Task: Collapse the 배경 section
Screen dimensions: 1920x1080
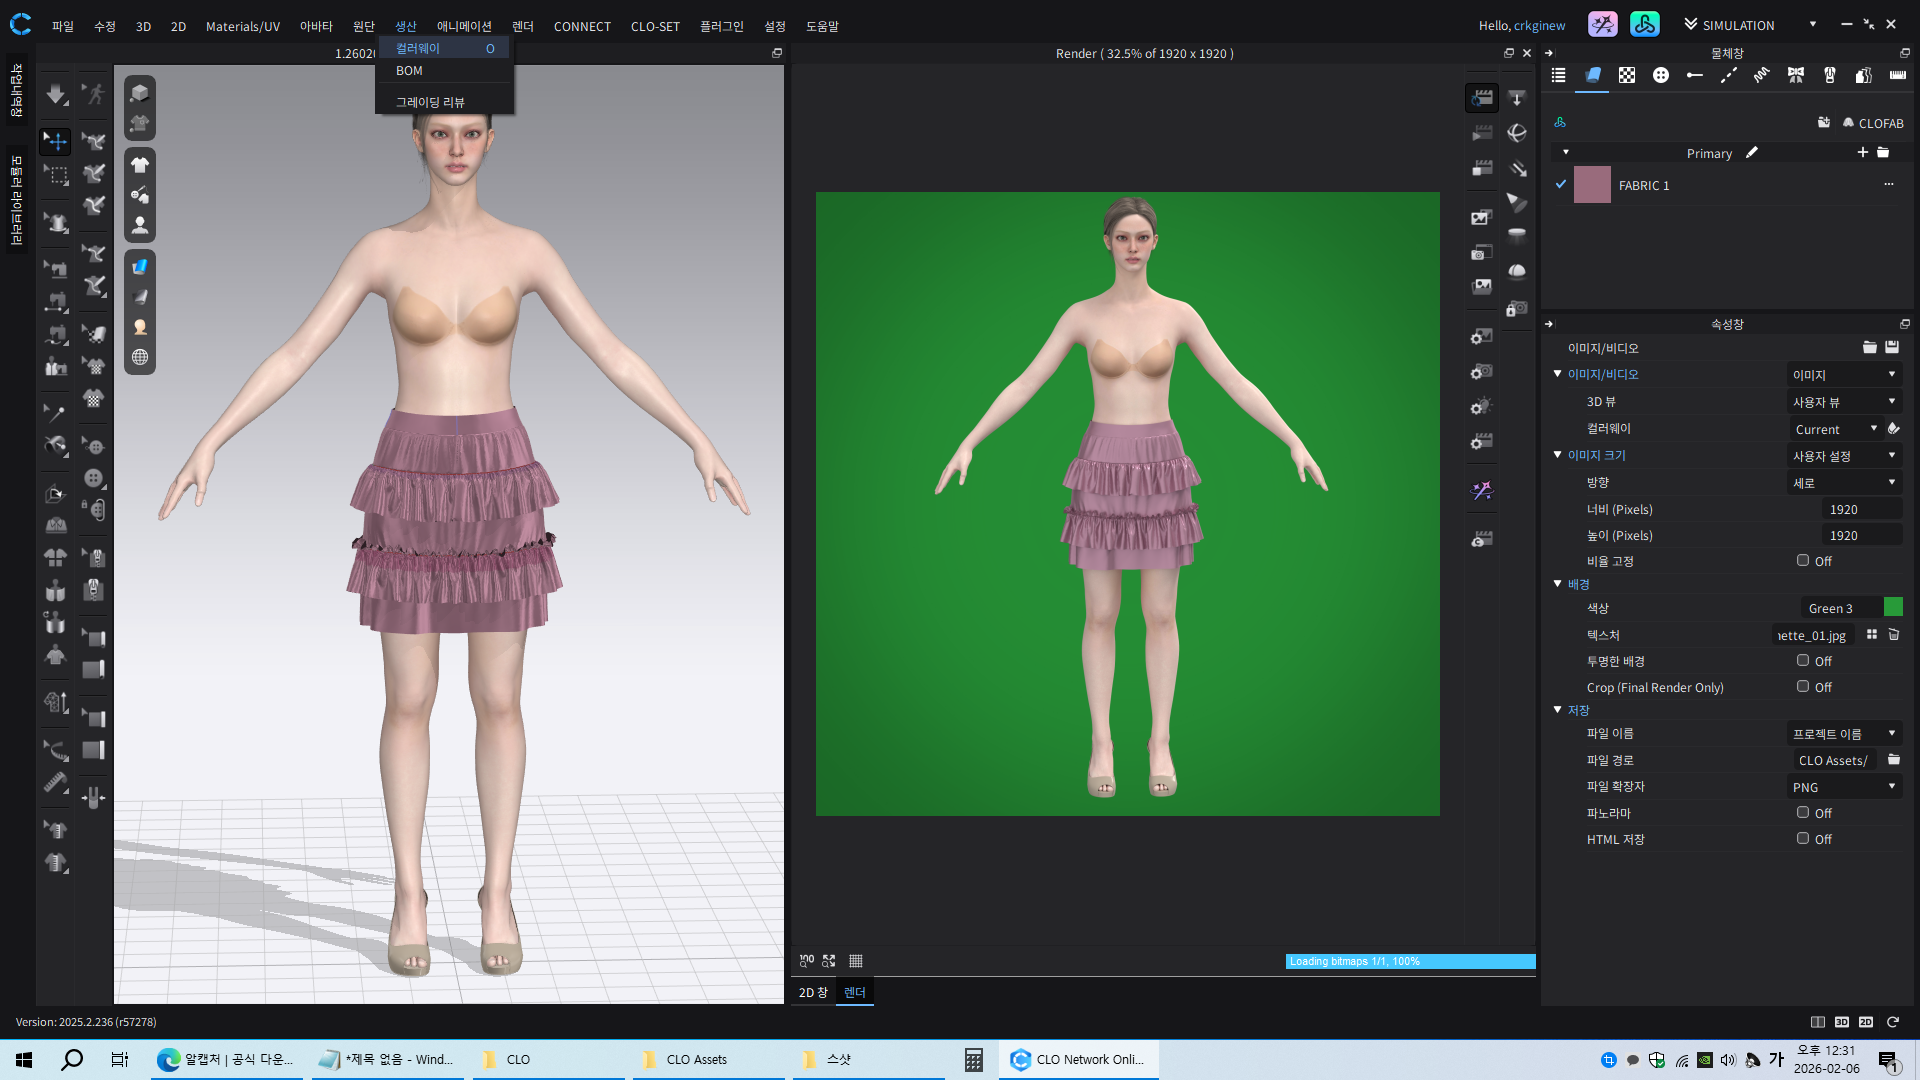Action: 1557,584
